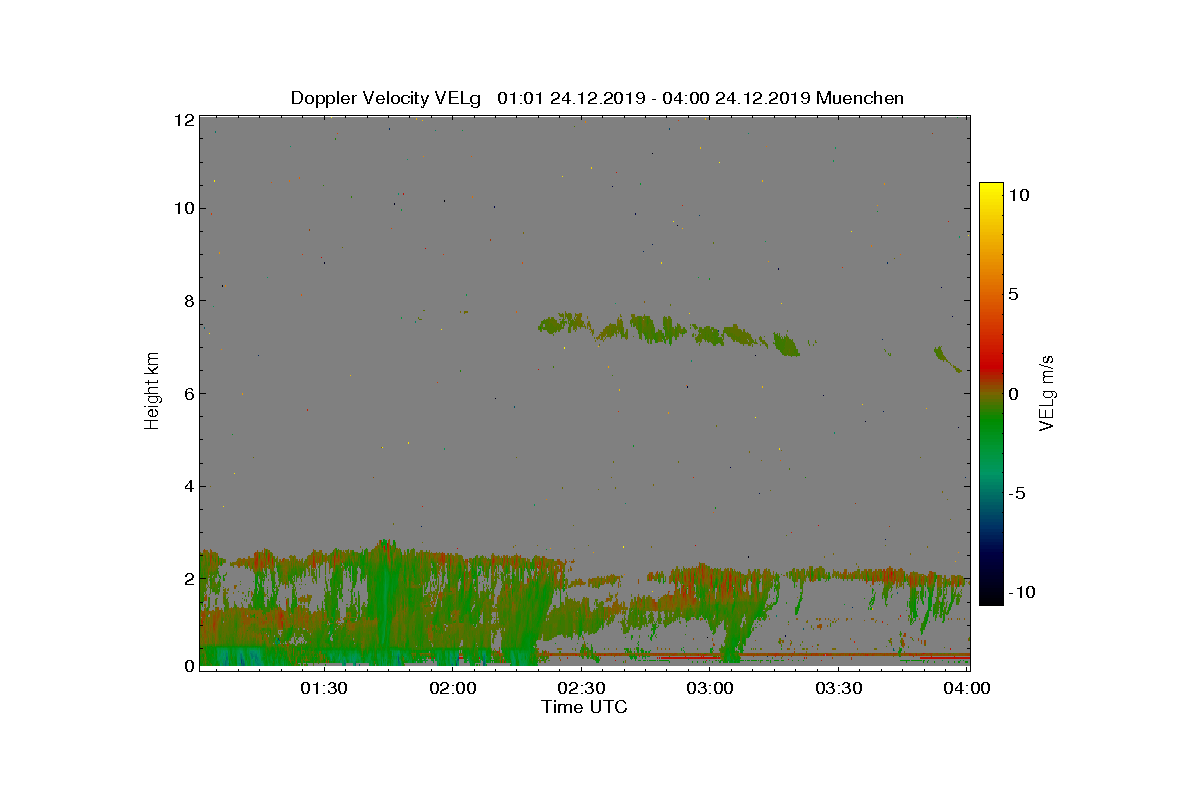The height and width of the screenshot is (800, 1200).
Task: Click the '03:00' time tick label
Action: (x=711, y=688)
